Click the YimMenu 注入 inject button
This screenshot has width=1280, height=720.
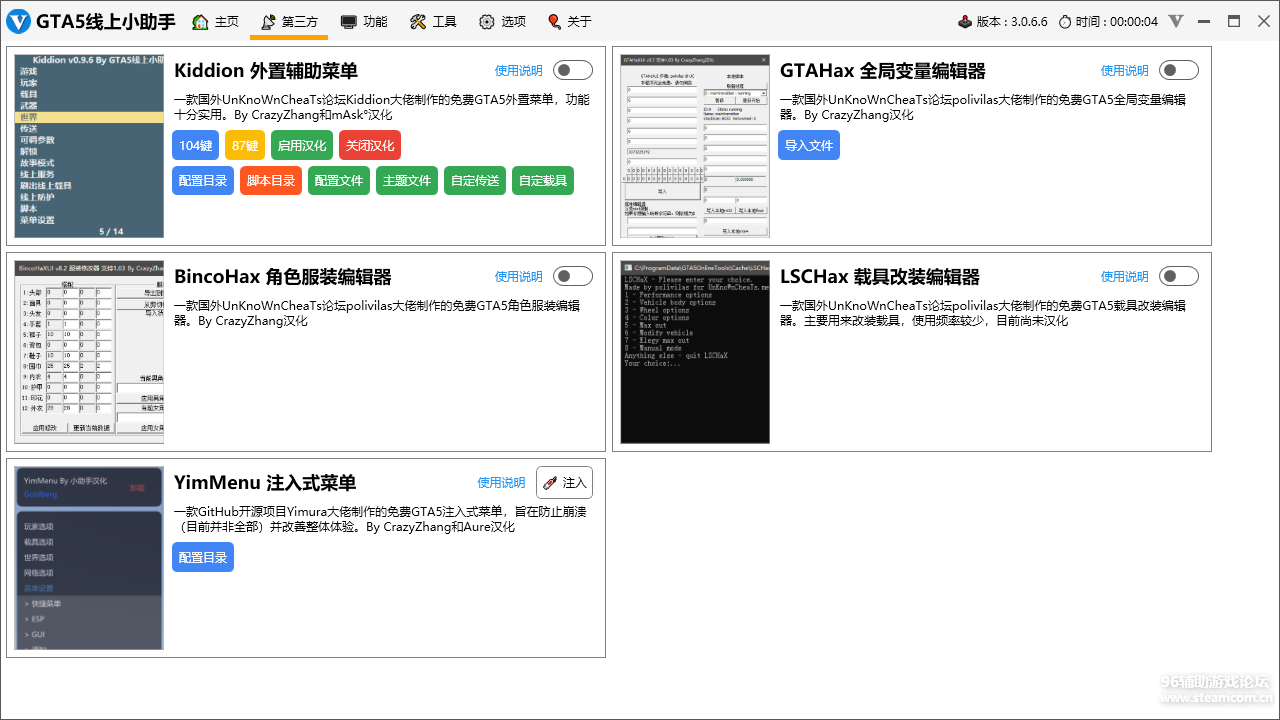[x=564, y=482]
